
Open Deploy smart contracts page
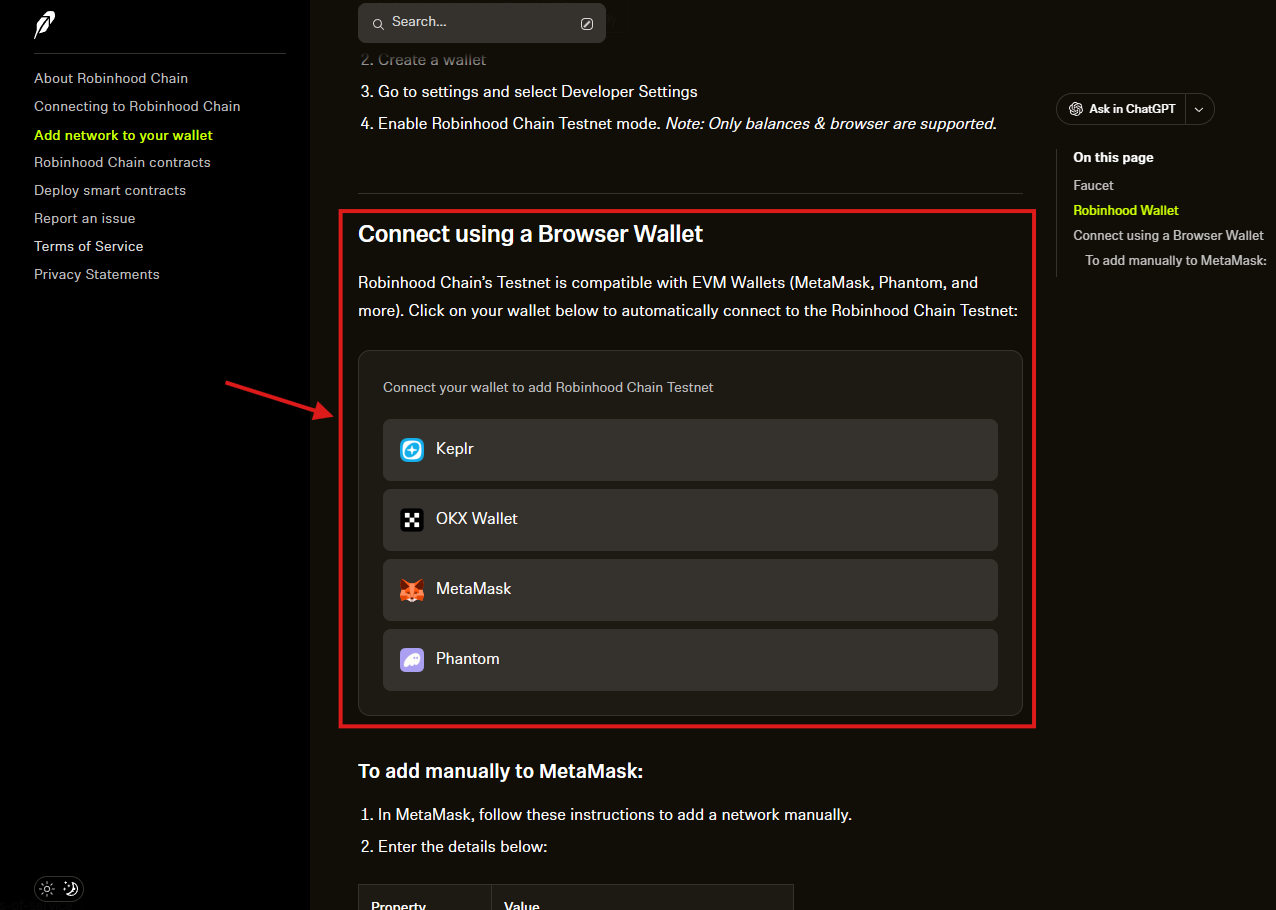(110, 190)
